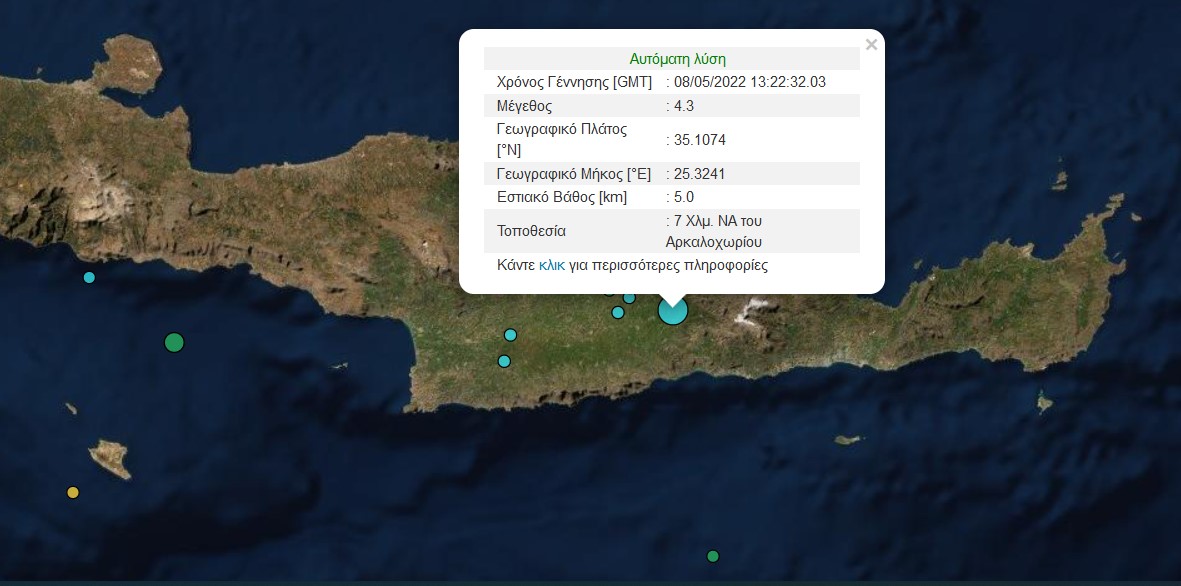The image size is (1181, 586).
Task: Select the large green marker southwest of Crete
Action: point(174,343)
